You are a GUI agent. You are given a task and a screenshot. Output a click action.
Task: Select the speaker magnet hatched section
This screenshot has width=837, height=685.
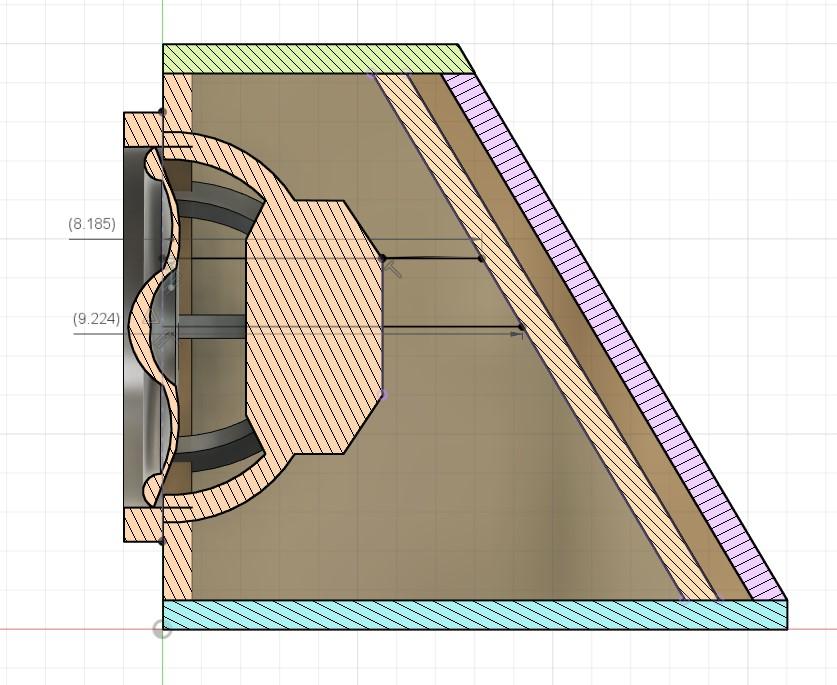[315, 327]
